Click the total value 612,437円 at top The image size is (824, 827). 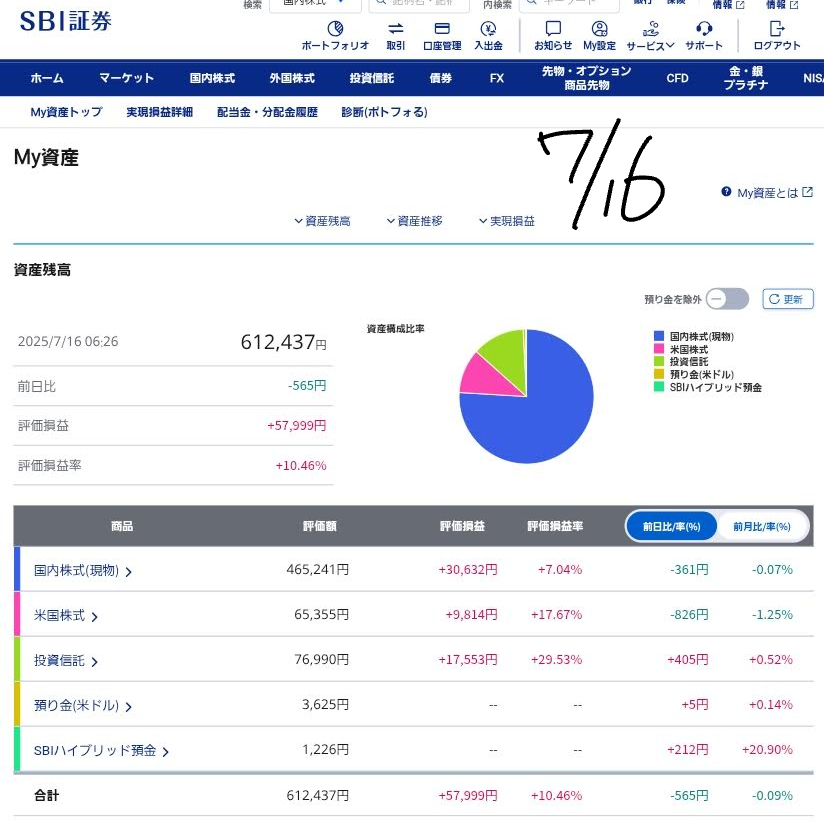point(283,342)
